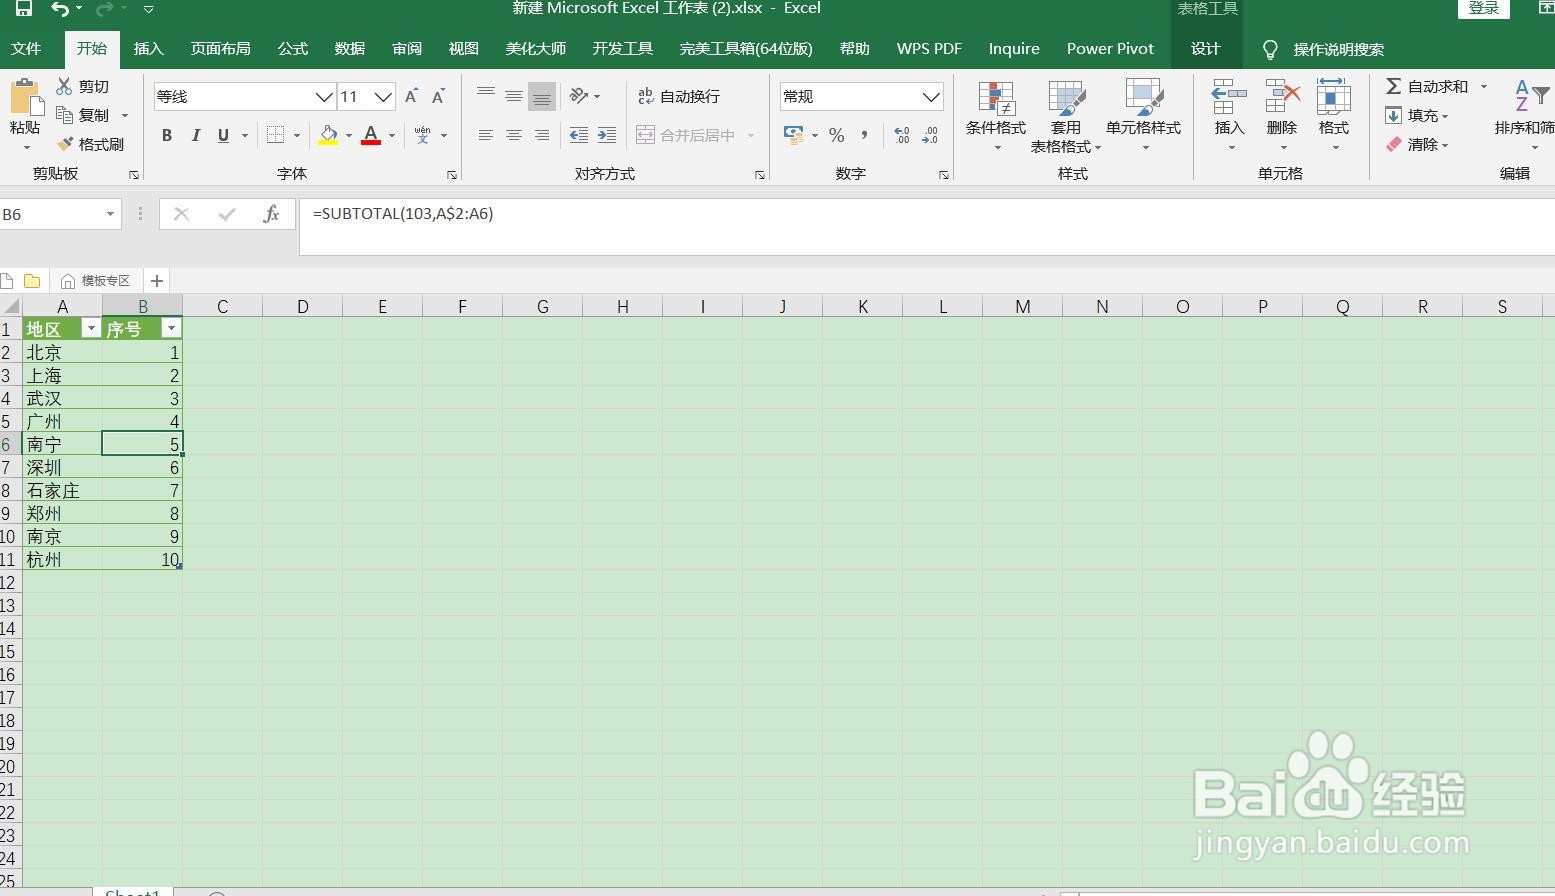Align cell text to the left
This screenshot has width=1555, height=896.
(x=486, y=135)
